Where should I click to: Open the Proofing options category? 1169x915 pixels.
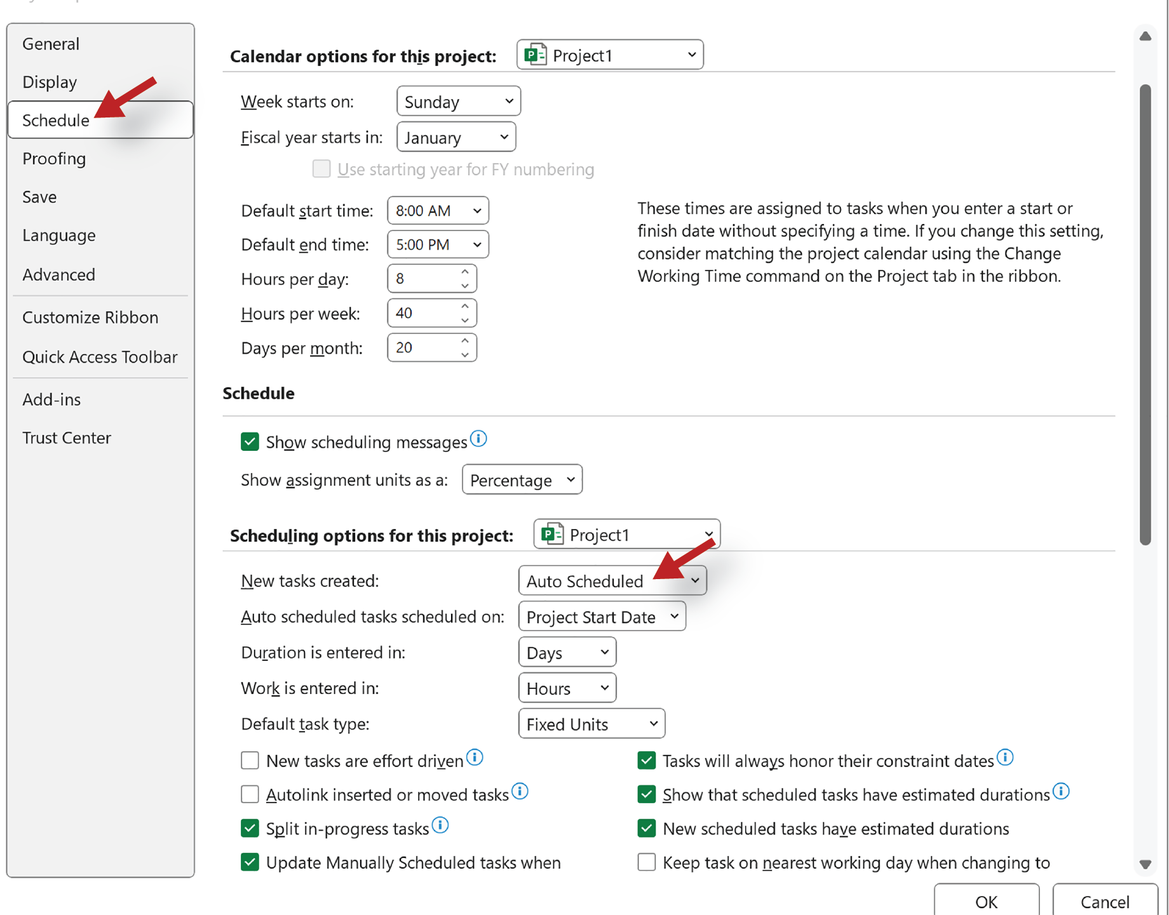pyautogui.click(x=54, y=159)
